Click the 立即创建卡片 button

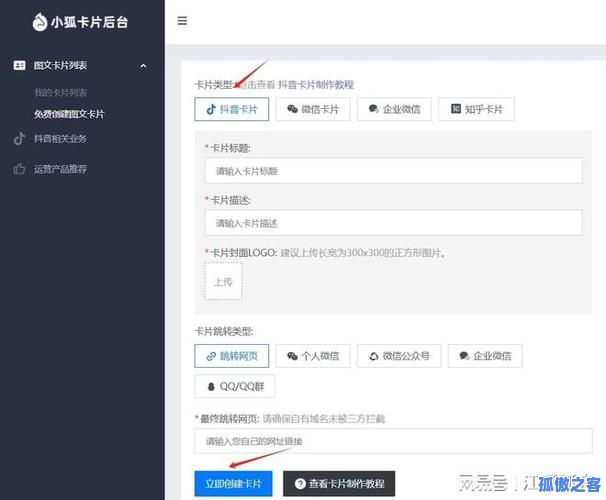click(233, 483)
